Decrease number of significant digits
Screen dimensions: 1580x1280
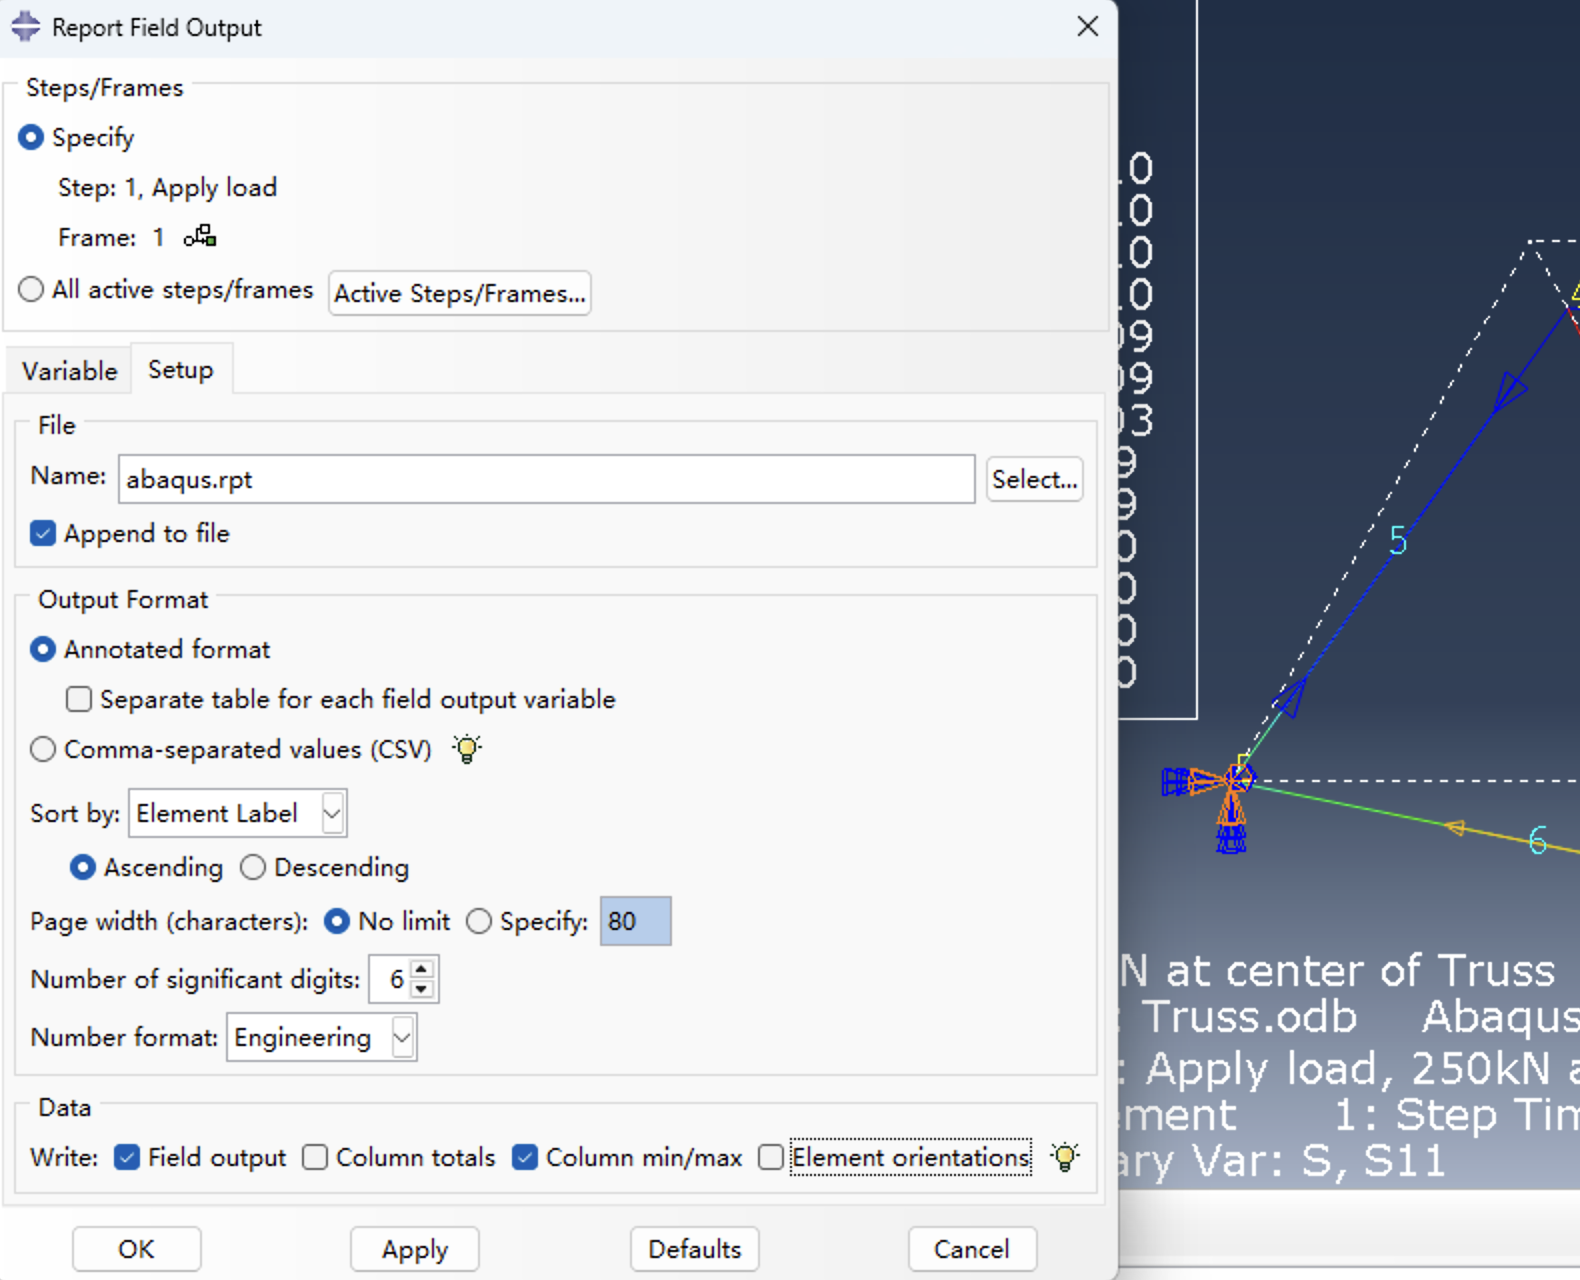click(x=422, y=989)
